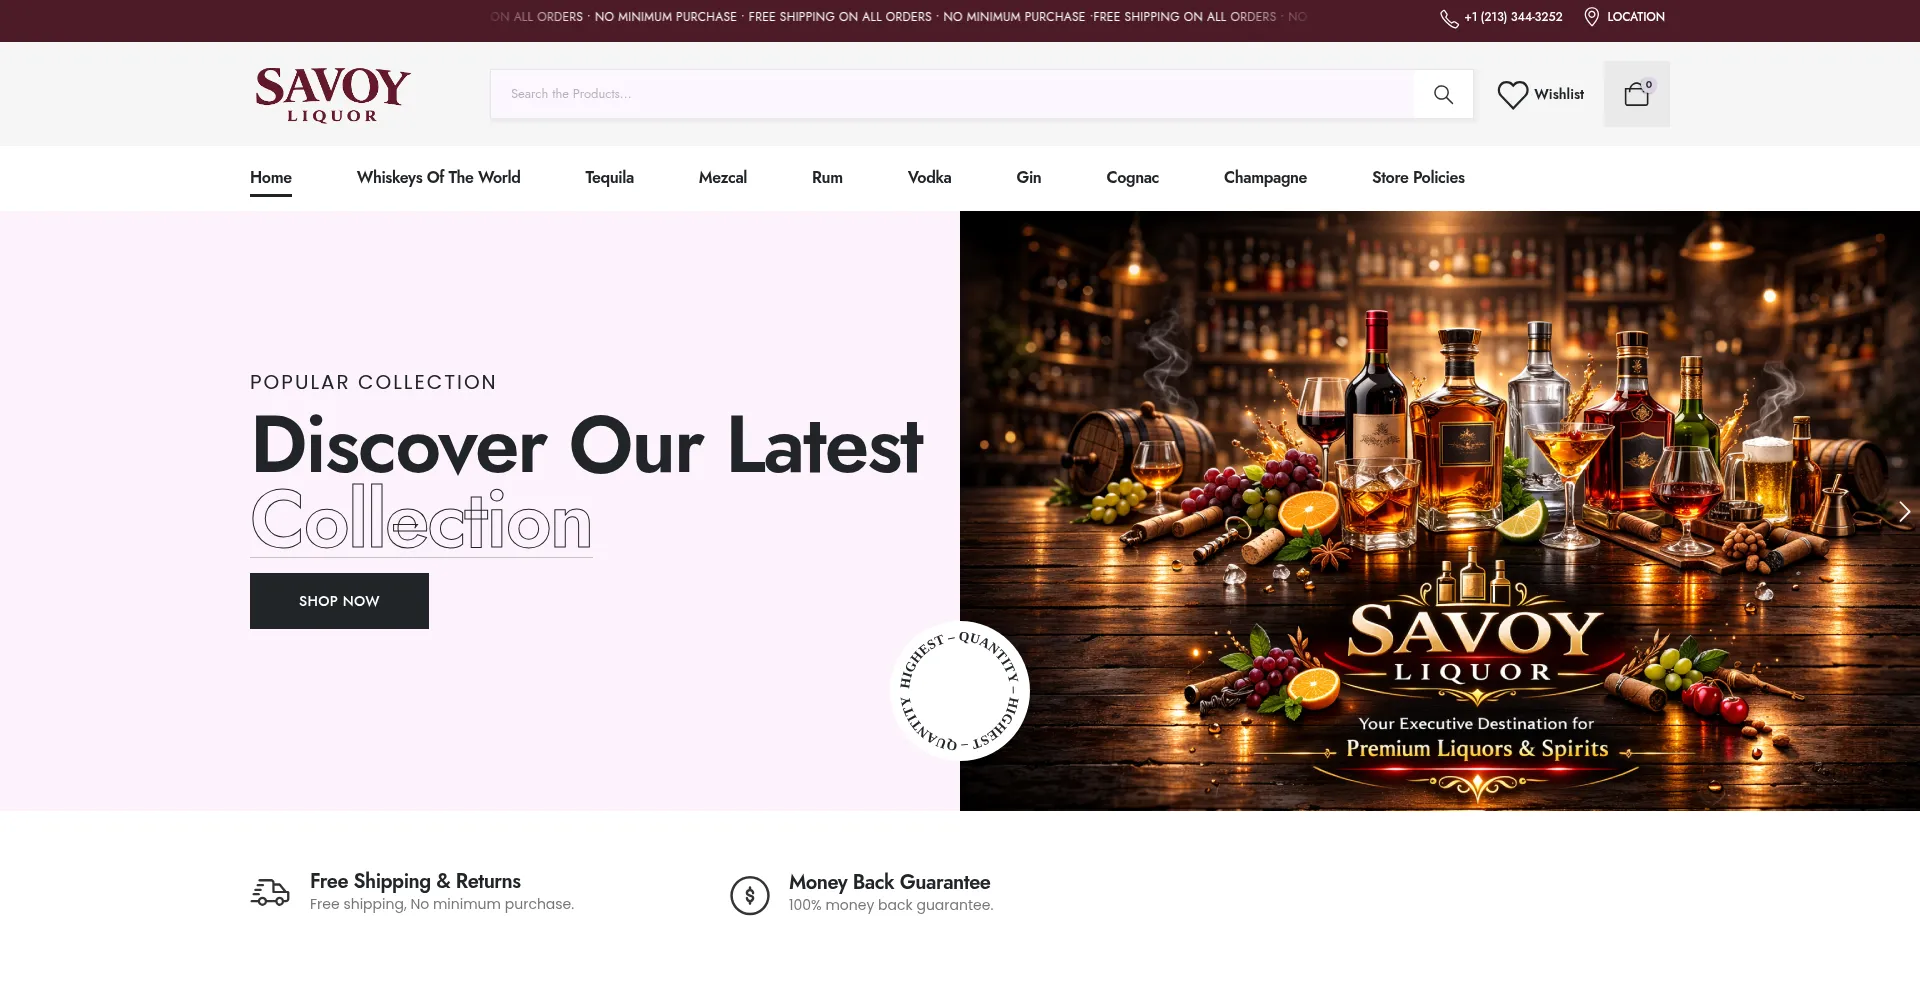Open the Gin category
This screenshot has width=1920, height=993.
tap(1029, 177)
